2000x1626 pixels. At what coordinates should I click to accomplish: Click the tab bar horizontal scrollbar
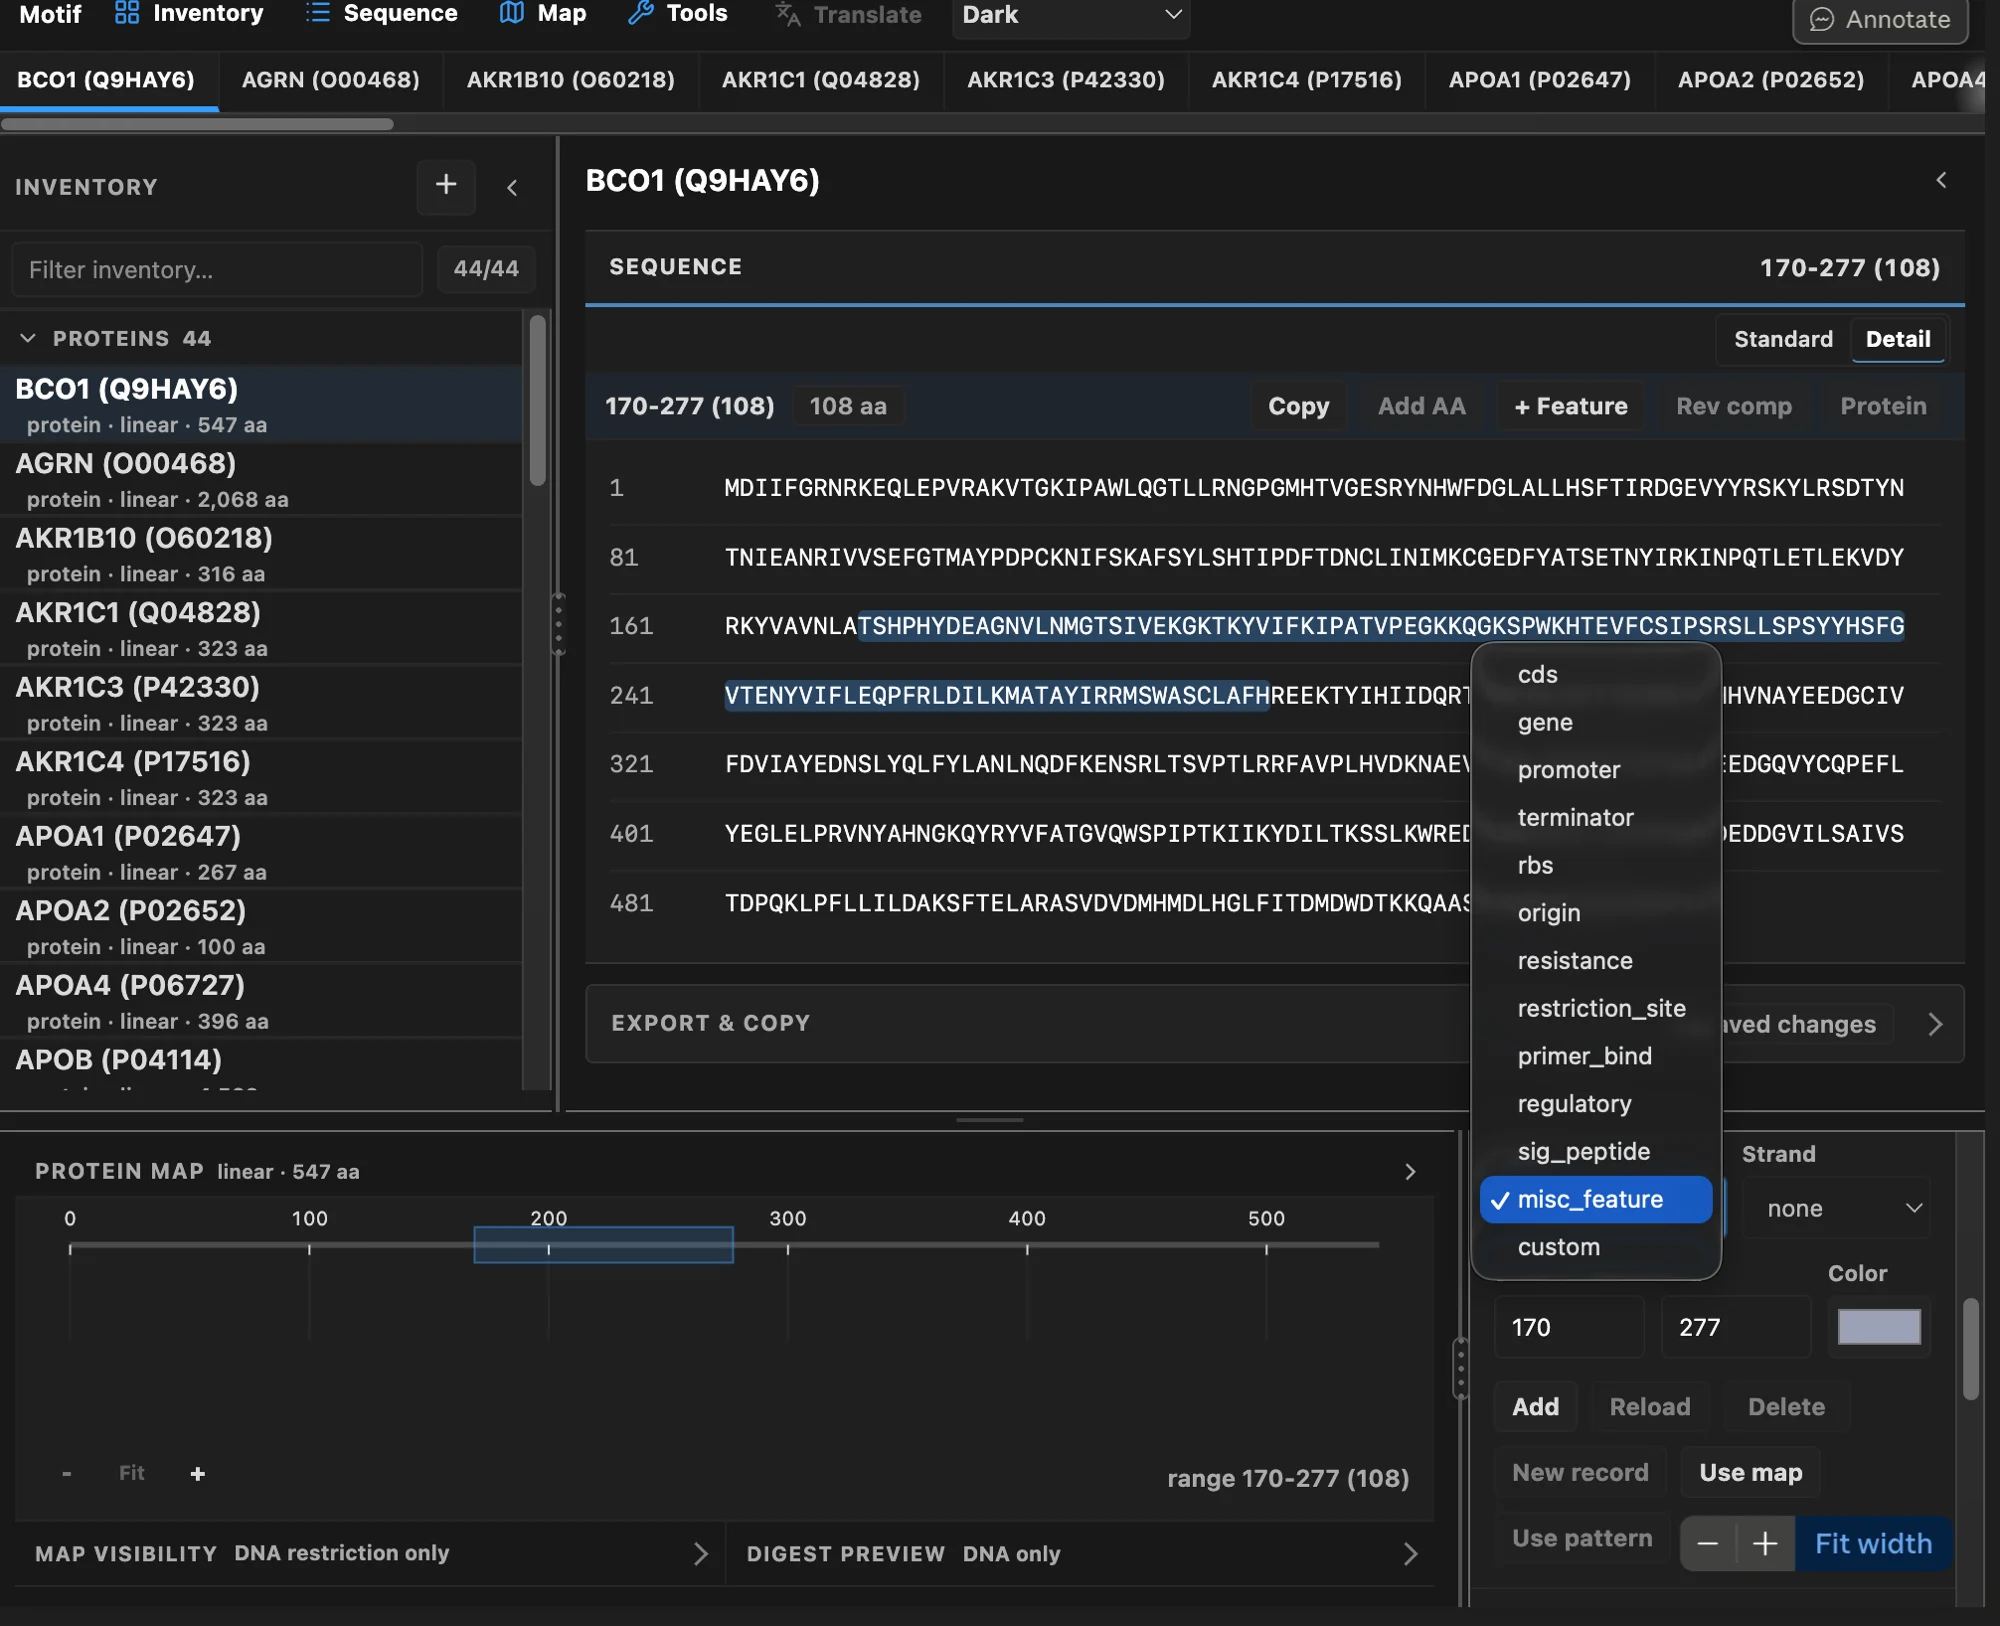tap(197, 124)
